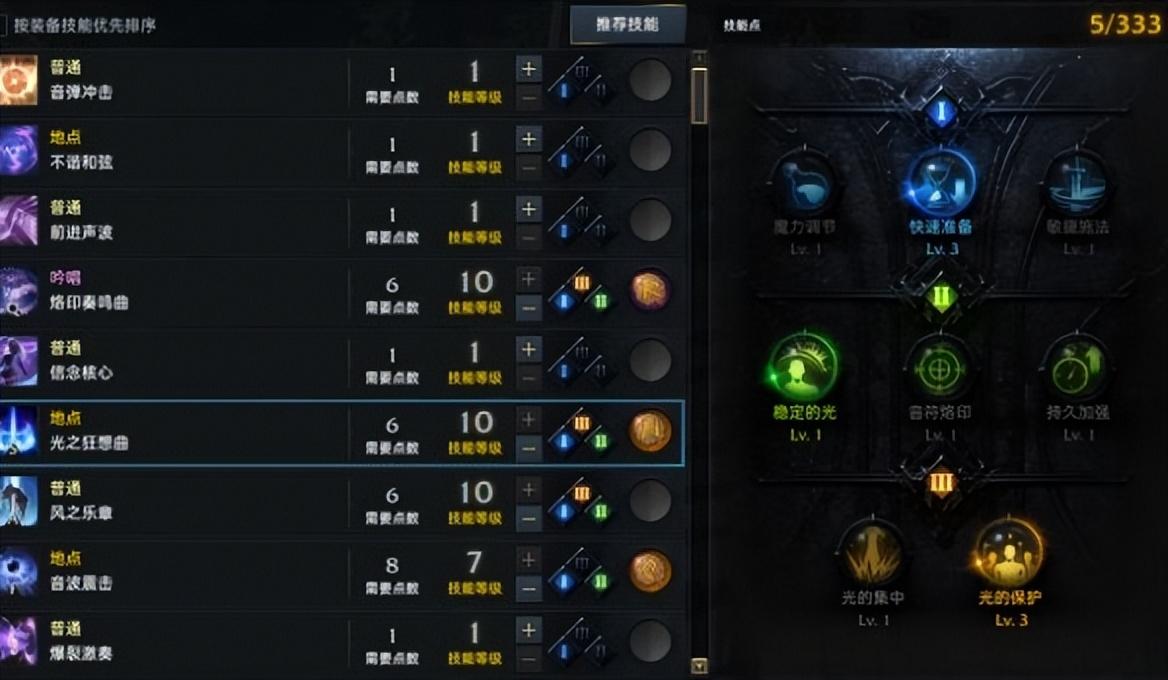
Task: Click the skill list scrollbar thumb
Action: click(x=699, y=95)
